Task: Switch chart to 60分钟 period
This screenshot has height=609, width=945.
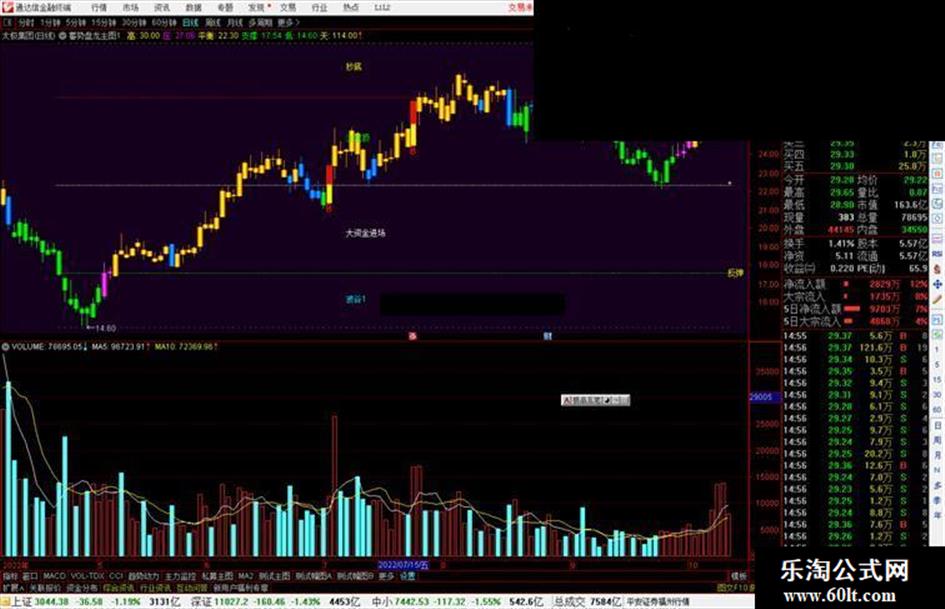Action: [x=163, y=22]
